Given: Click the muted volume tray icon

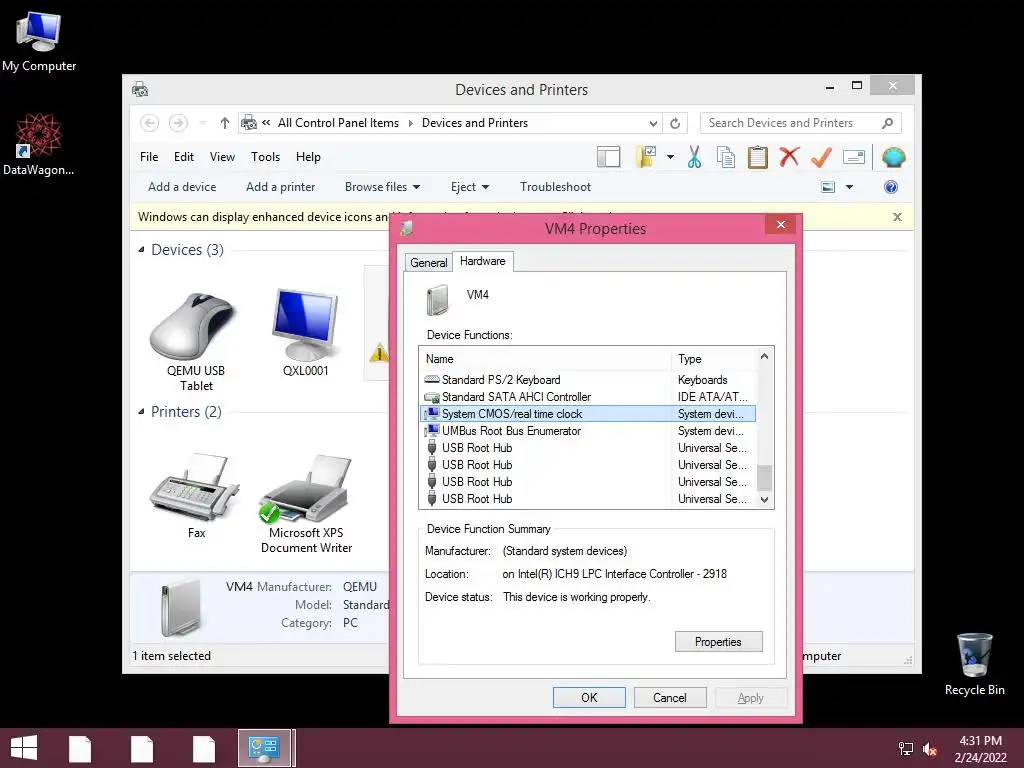Looking at the screenshot, I should [x=930, y=749].
